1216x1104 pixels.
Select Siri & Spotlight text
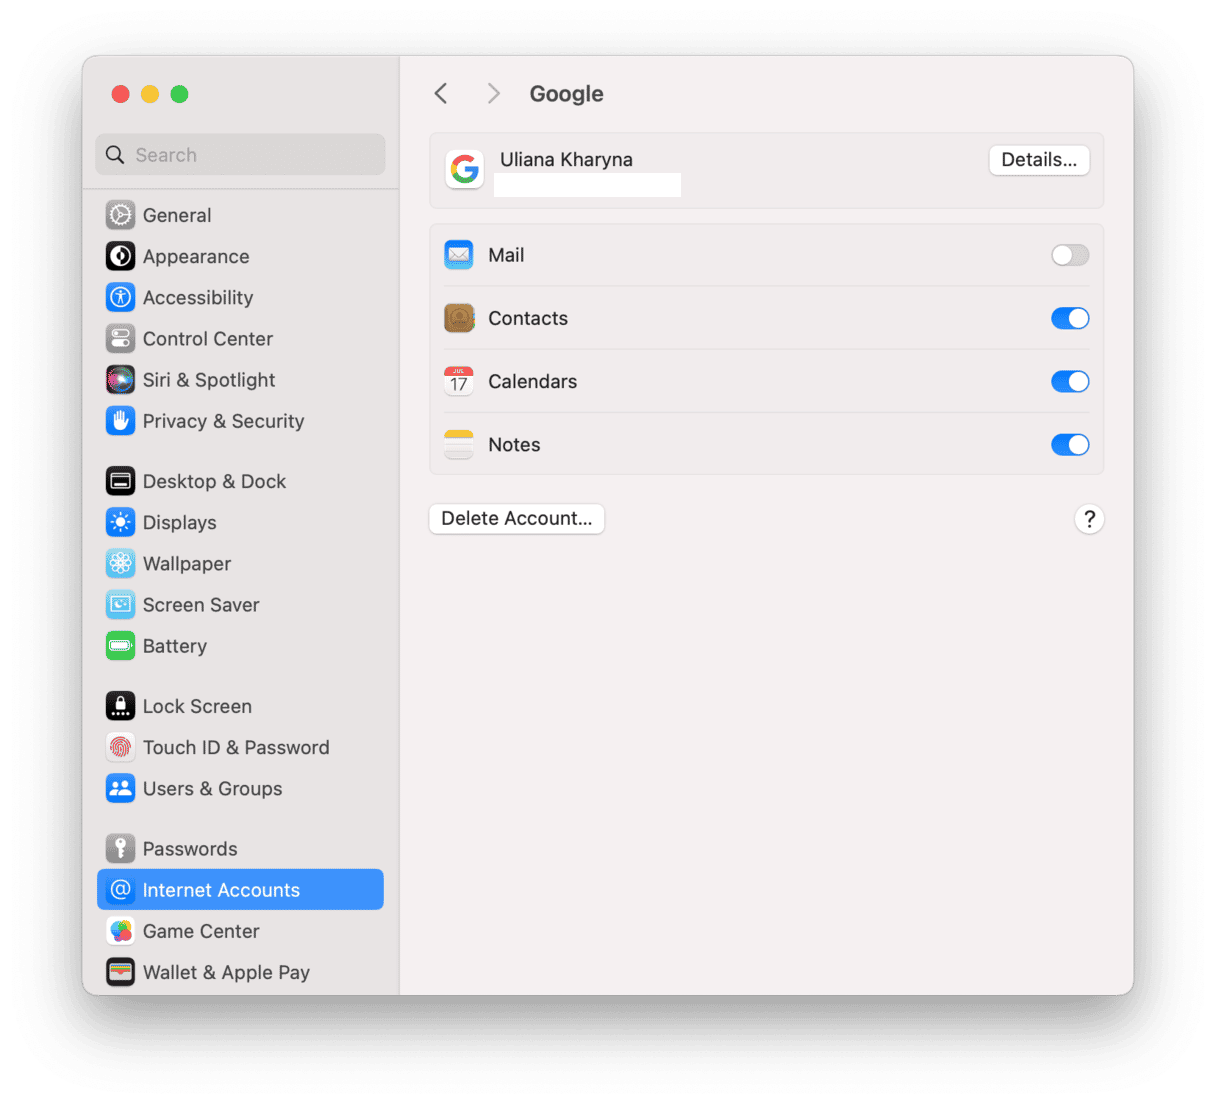[x=209, y=379]
